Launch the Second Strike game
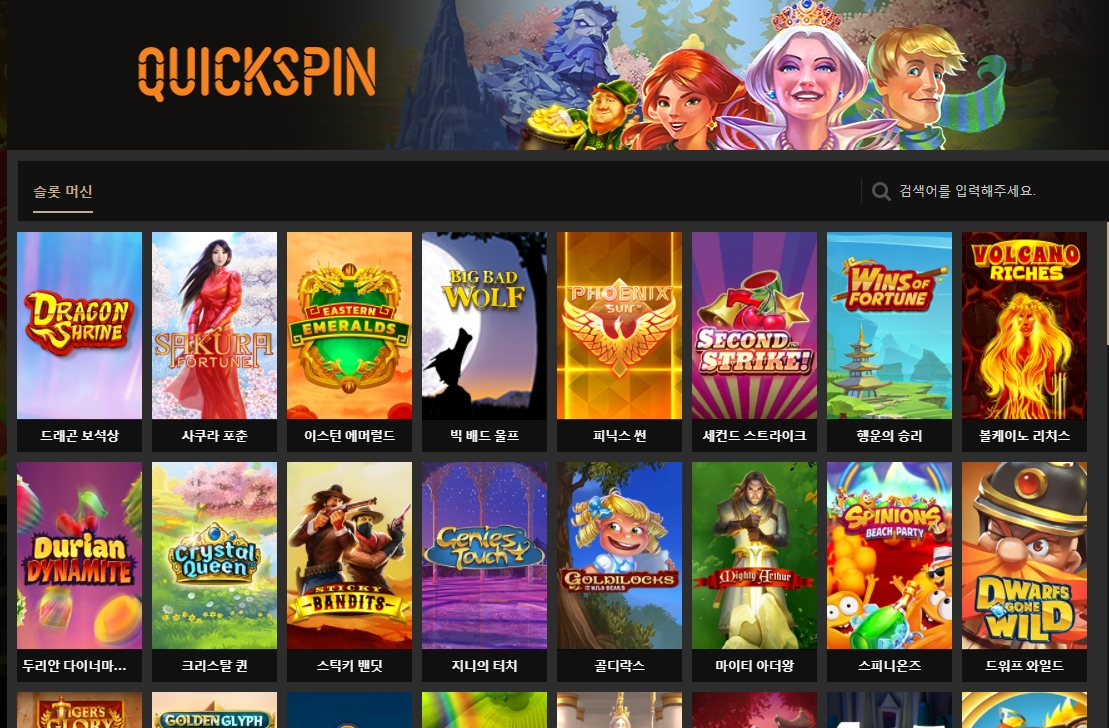This screenshot has width=1109, height=728. click(755, 325)
